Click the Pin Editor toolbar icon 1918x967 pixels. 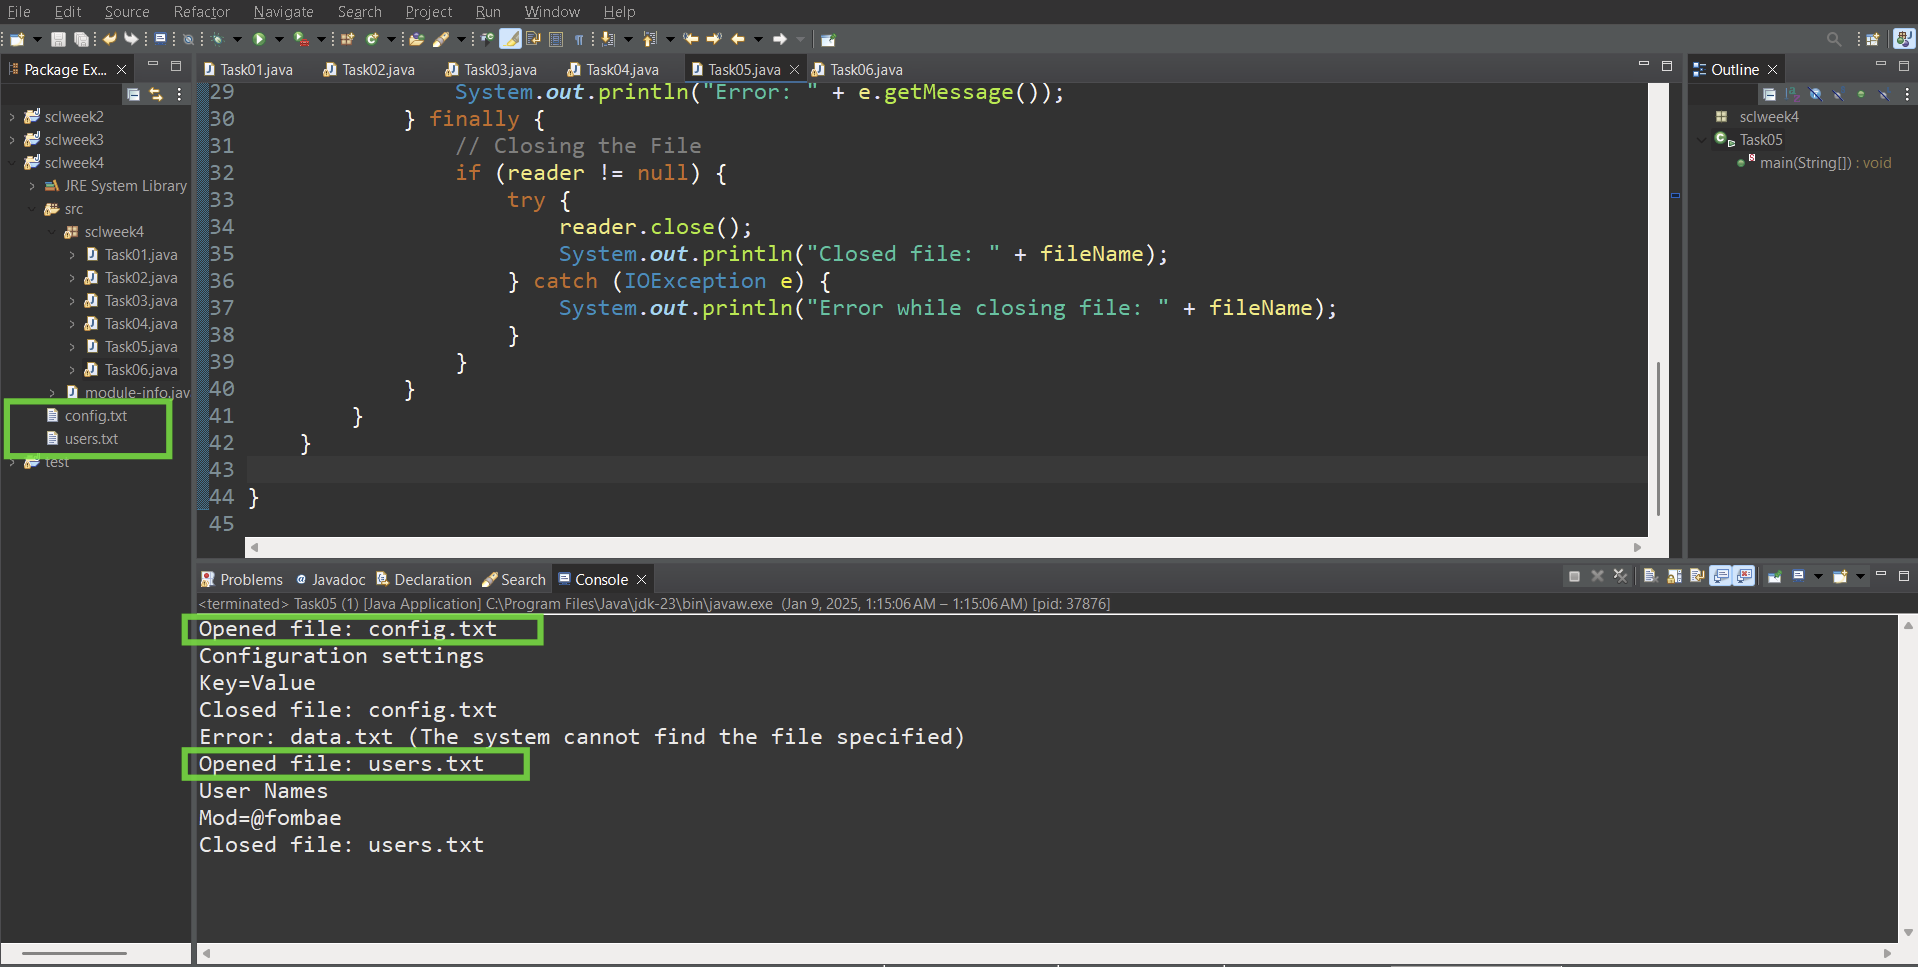(x=828, y=39)
